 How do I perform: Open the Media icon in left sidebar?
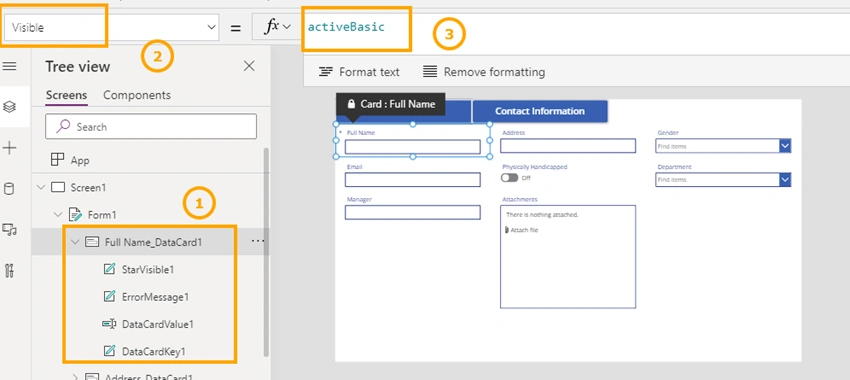pos(9,229)
